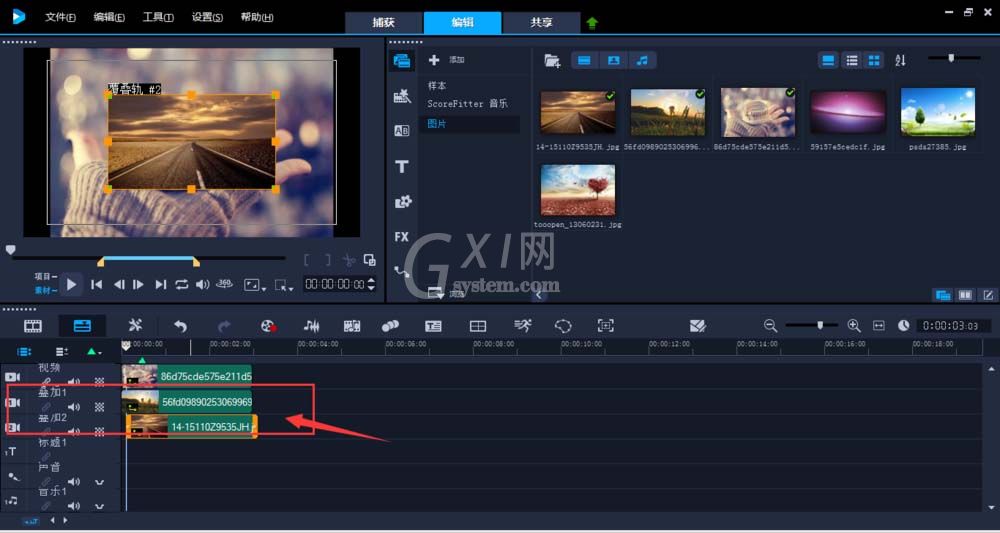This screenshot has width=1000, height=533.
Task: Toggle display of photos in library
Action: click(x=614, y=61)
